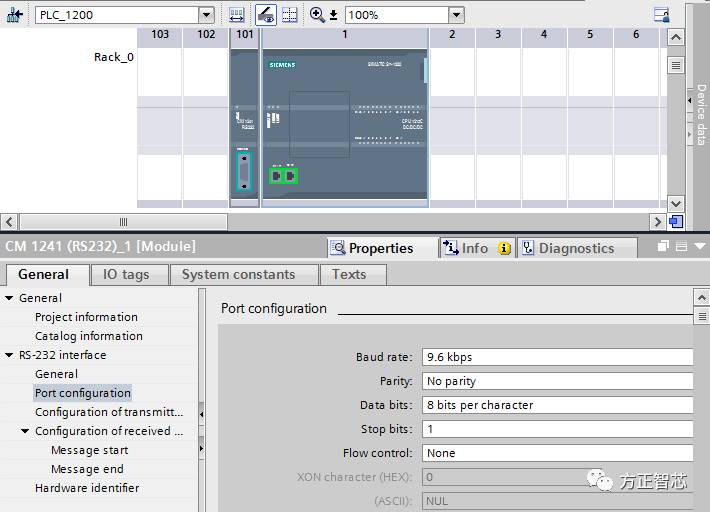Screen dimensions: 710x512
Task: Select Hardware identifier in the tree
Action: (87, 488)
